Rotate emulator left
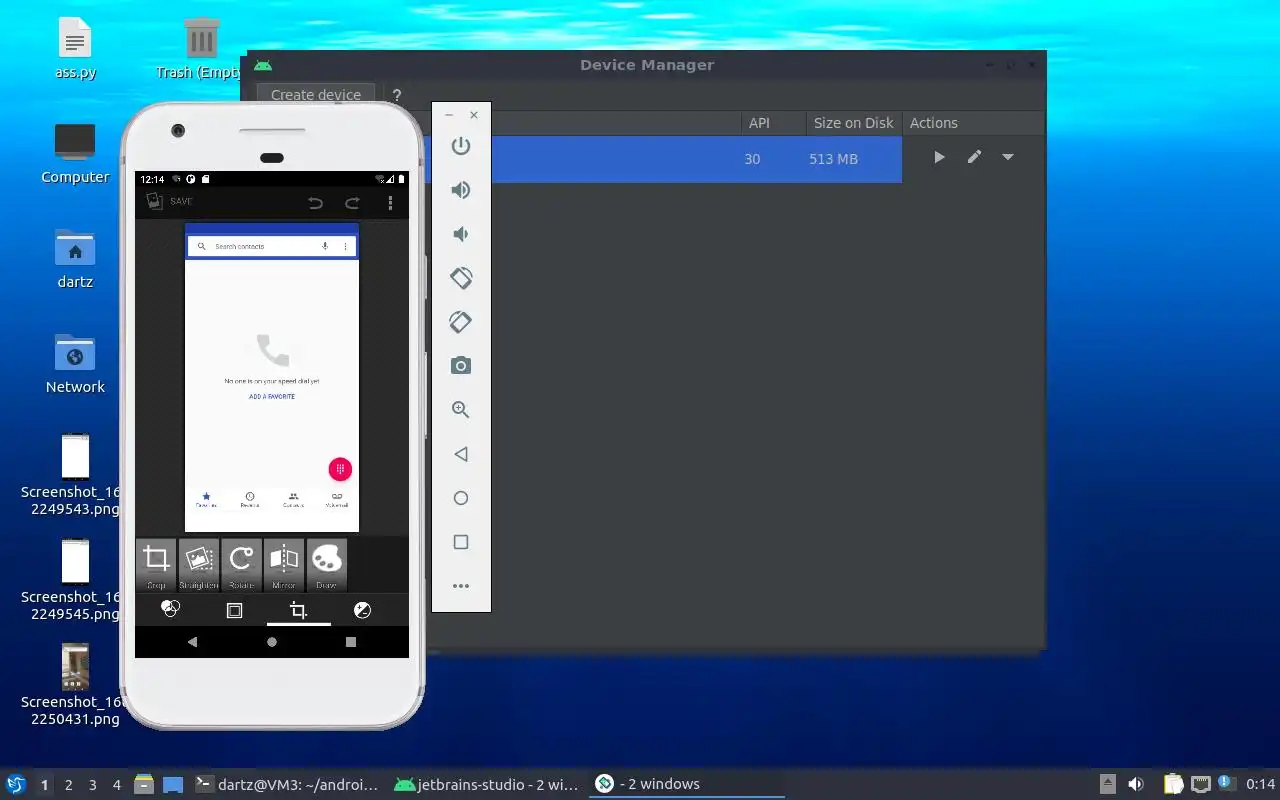The height and width of the screenshot is (800, 1280). click(461, 278)
